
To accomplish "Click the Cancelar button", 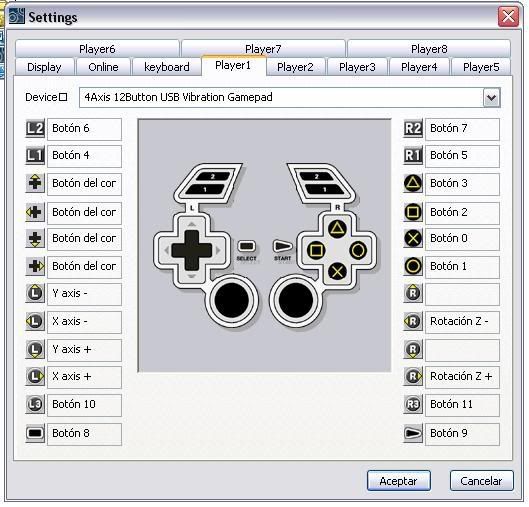I will (481, 481).
